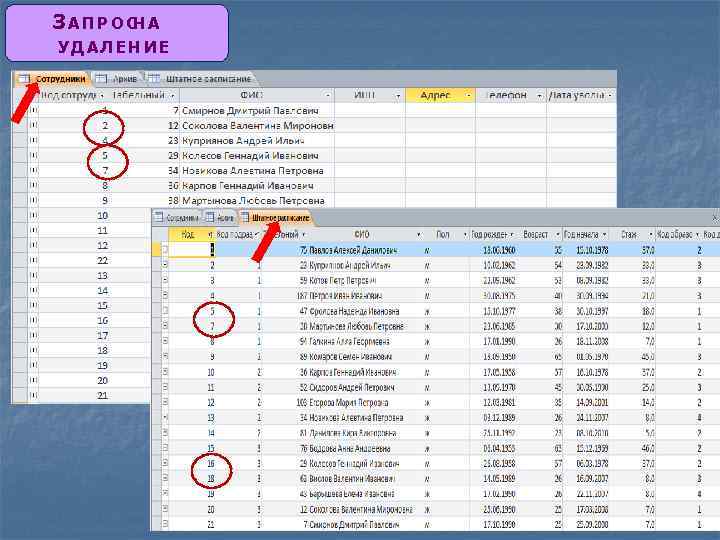Screen dimensions: 720x540
Task: Expand Новикова Алевтина Петровна row in Сотрудники
Action: 33,170
